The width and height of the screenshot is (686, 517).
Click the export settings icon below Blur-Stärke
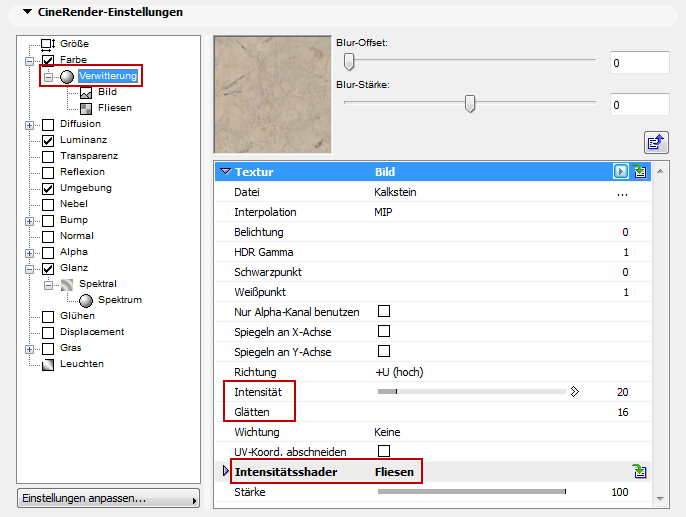tap(656, 142)
